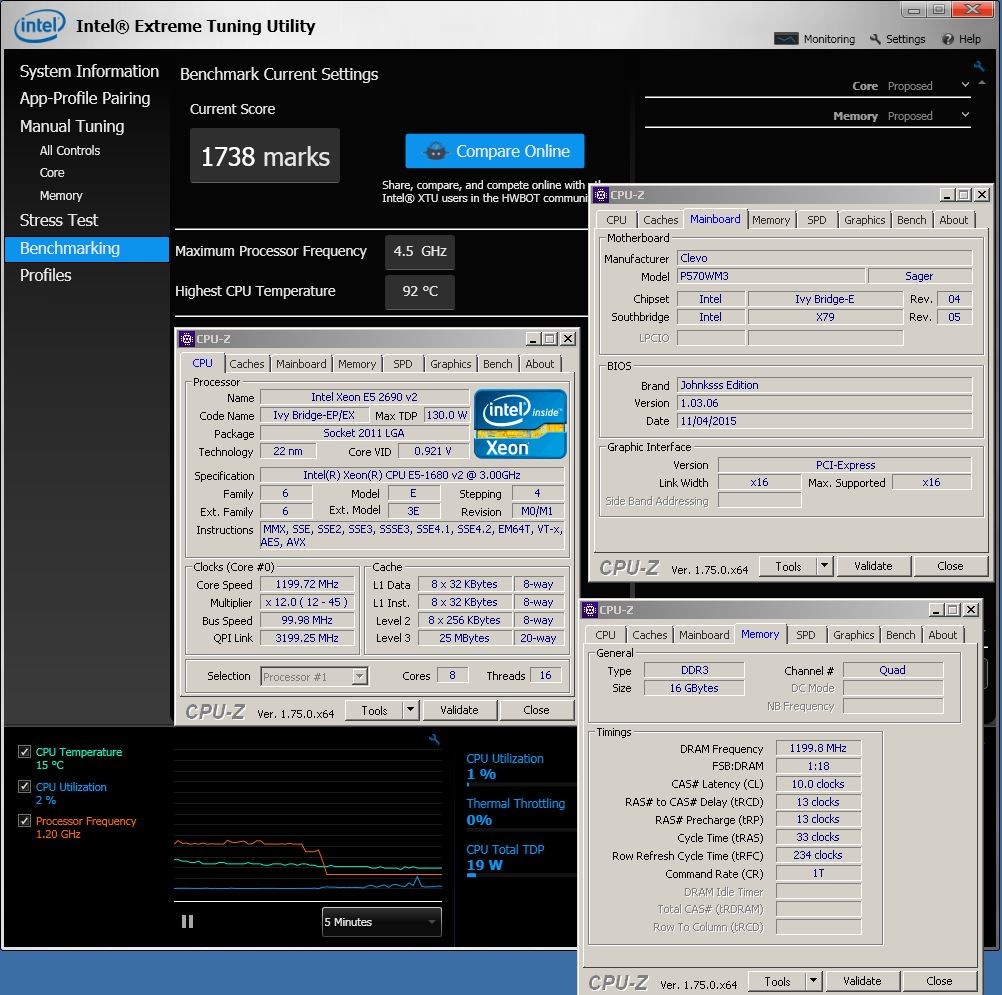Switch to Mainboard tab in CPU-Z Memory window
This screenshot has height=995, width=1002.
click(x=704, y=635)
